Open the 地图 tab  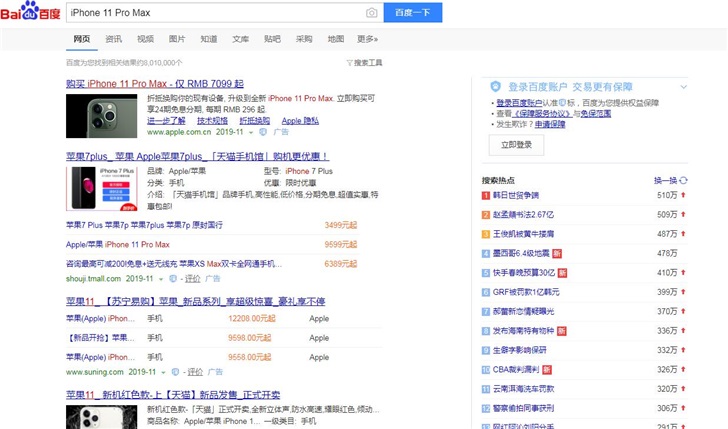pyautogui.click(x=335, y=39)
